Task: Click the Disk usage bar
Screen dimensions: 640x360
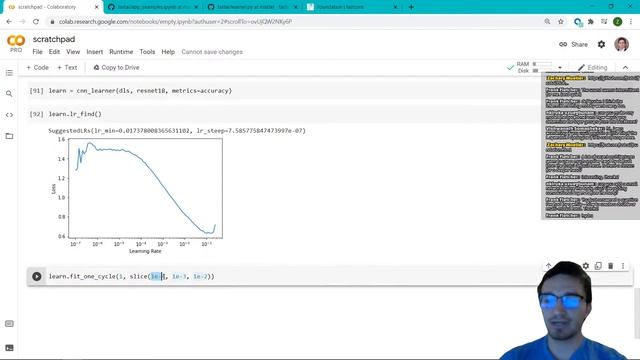Action: [x=542, y=71]
